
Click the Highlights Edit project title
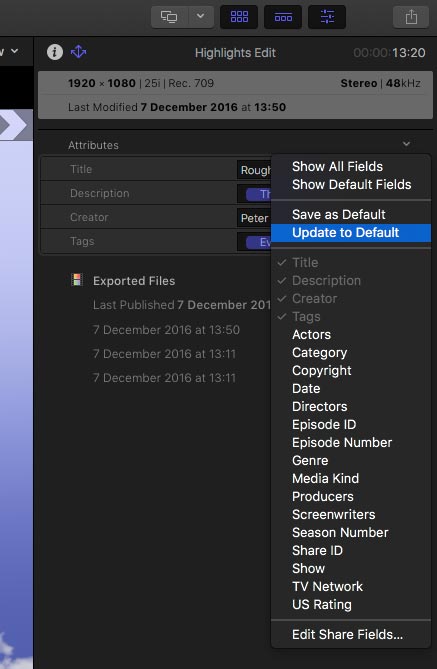point(235,52)
